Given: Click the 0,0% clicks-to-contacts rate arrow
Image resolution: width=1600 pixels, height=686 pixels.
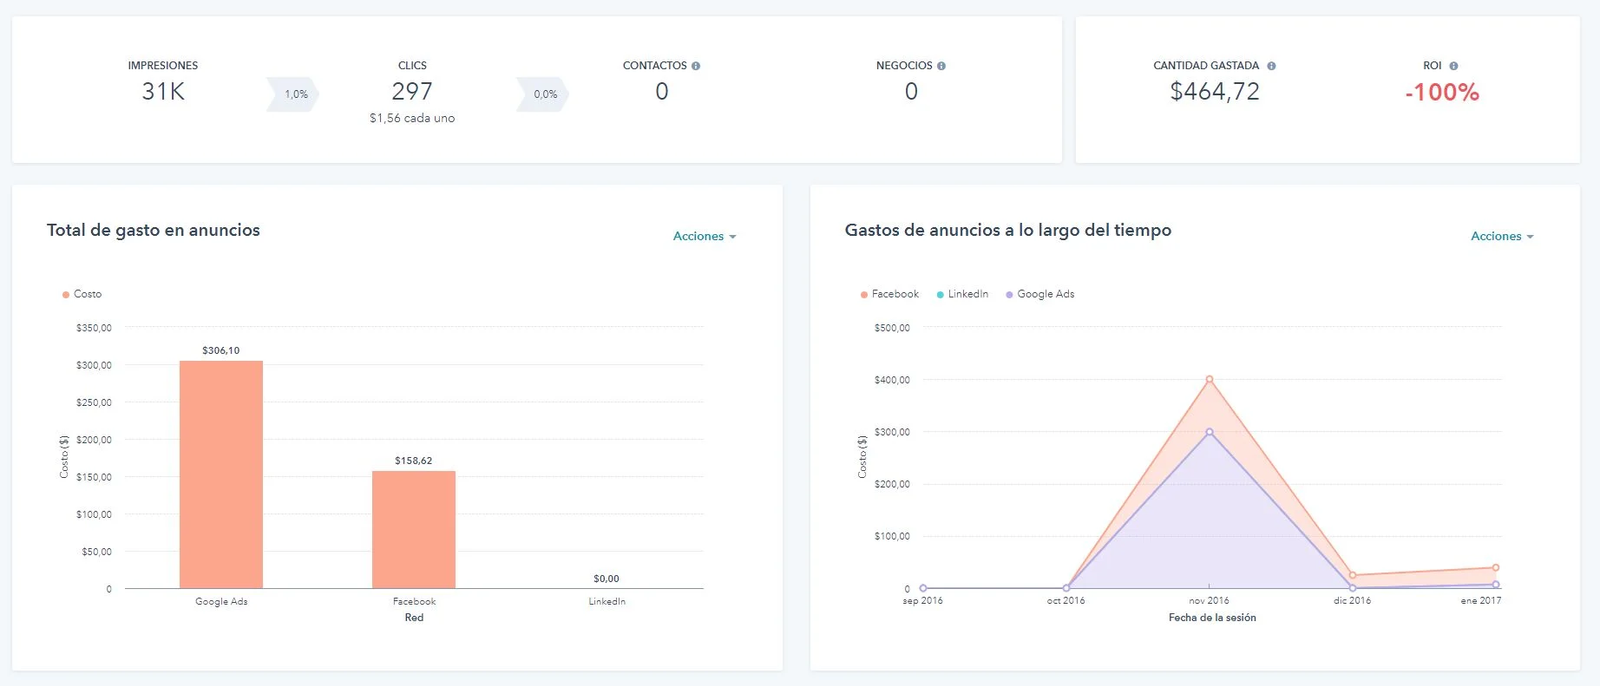Looking at the screenshot, I should tap(544, 94).
